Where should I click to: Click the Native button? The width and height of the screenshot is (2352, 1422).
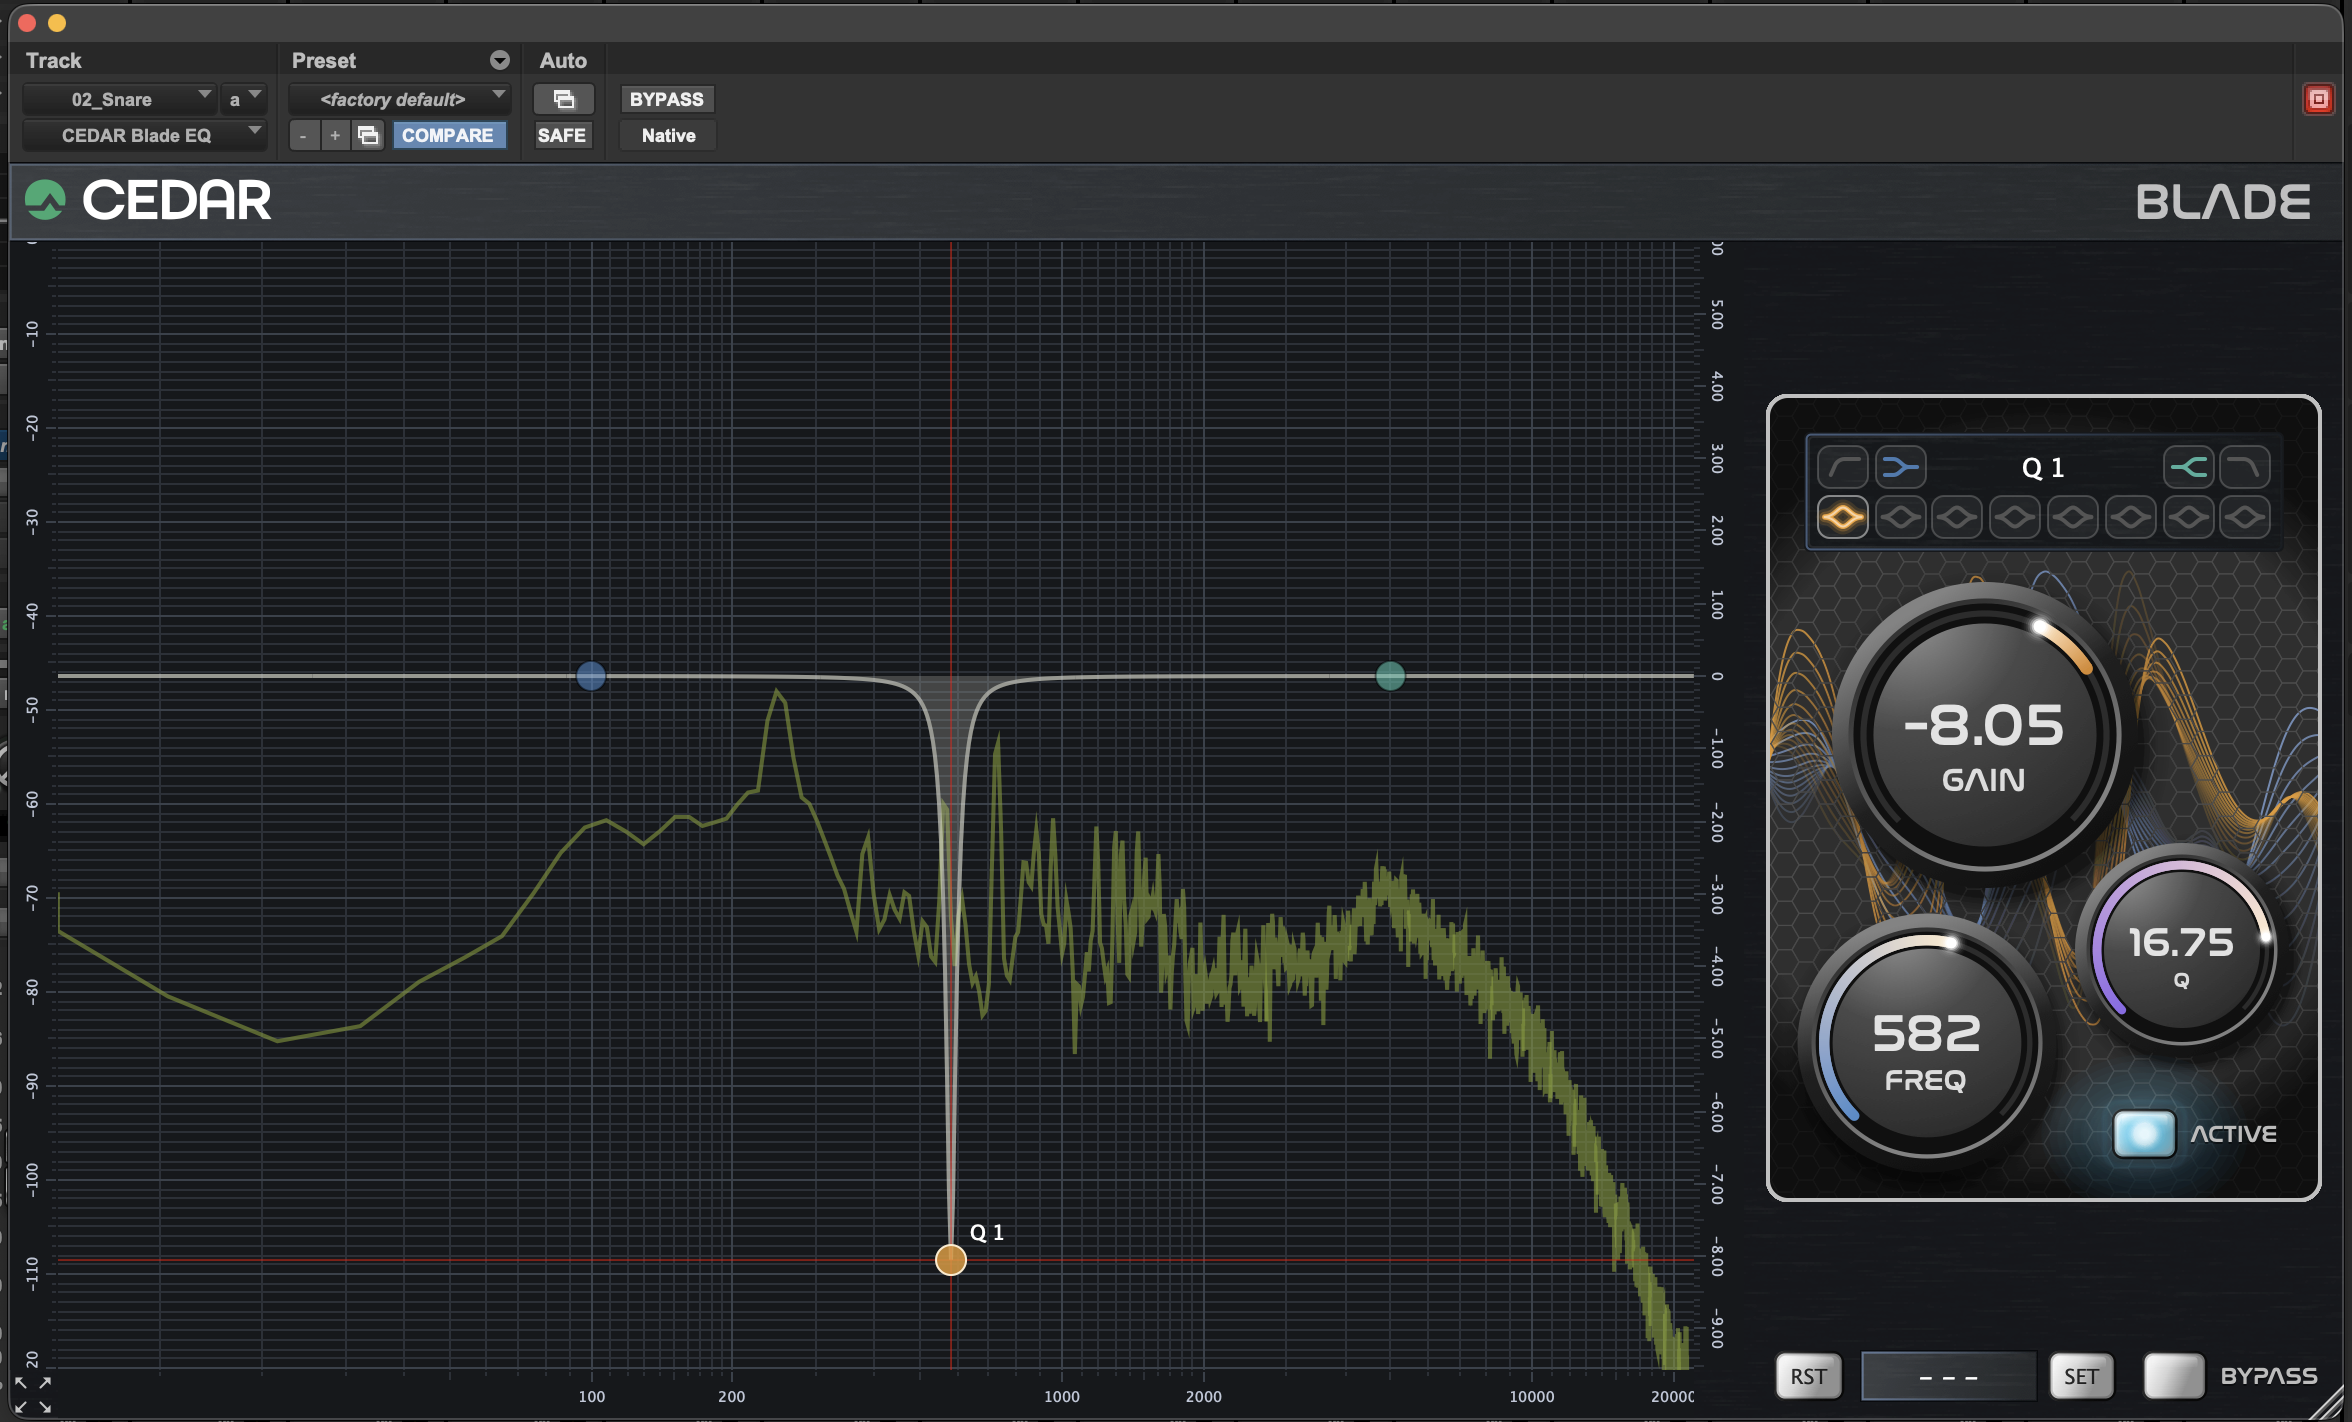pyautogui.click(x=668, y=135)
